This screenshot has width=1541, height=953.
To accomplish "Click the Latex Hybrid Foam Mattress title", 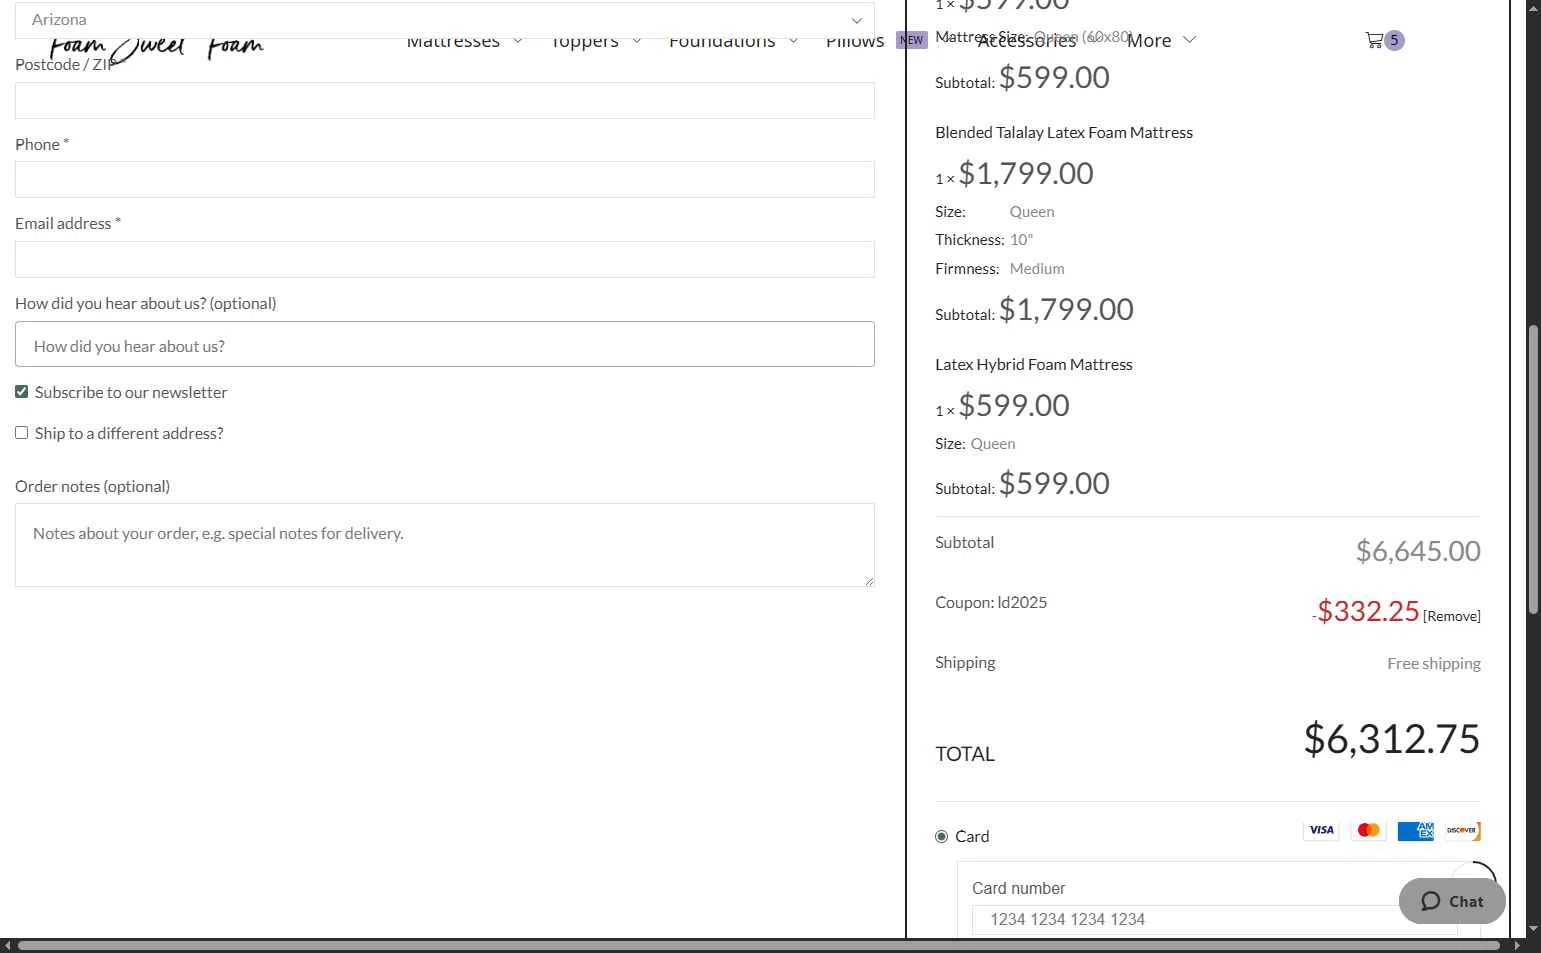I will coord(1034,364).
